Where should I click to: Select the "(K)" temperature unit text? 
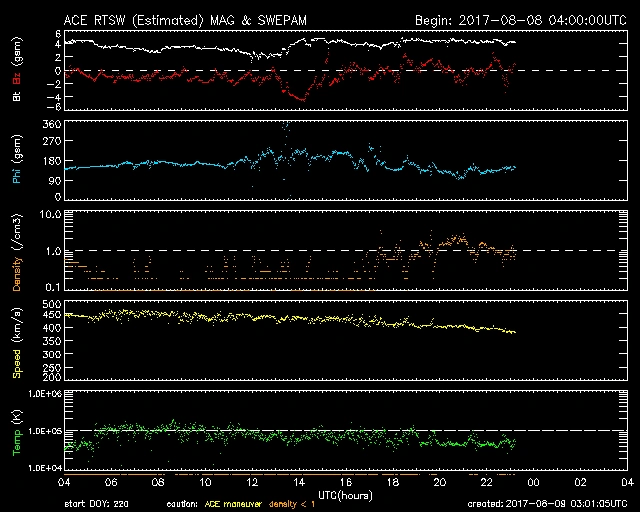coord(17,417)
